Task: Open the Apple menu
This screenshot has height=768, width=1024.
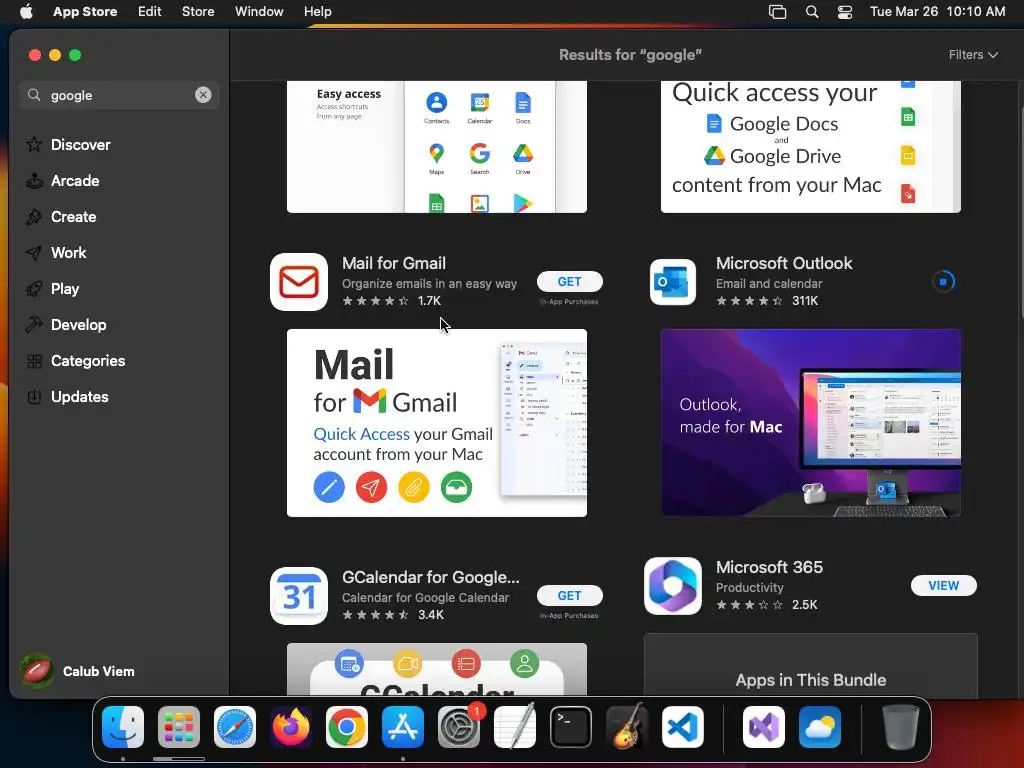Action: point(26,12)
